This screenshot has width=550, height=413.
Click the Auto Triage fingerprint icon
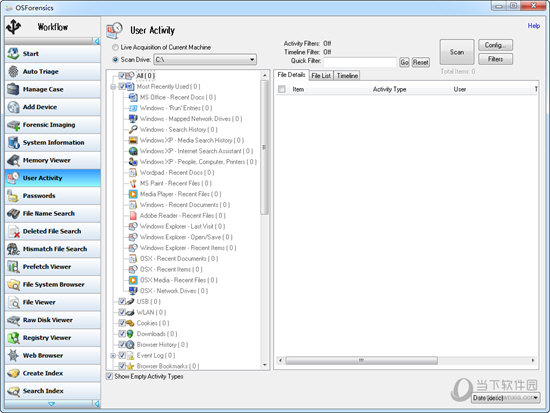click(x=13, y=71)
